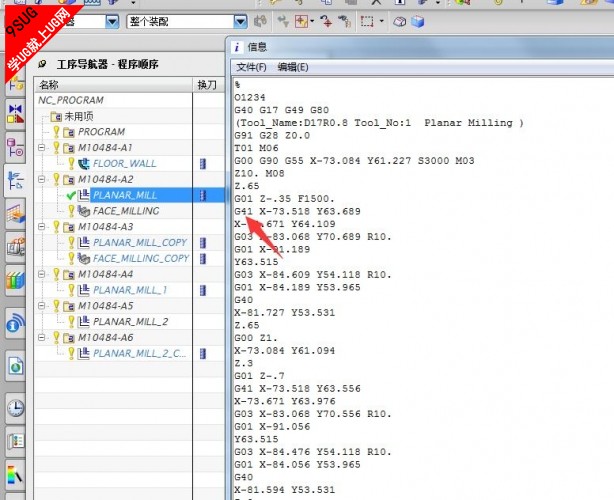Image resolution: width=614 pixels, height=500 pixels.
Task: Click the 名称 column header
Action: (114, 85)
